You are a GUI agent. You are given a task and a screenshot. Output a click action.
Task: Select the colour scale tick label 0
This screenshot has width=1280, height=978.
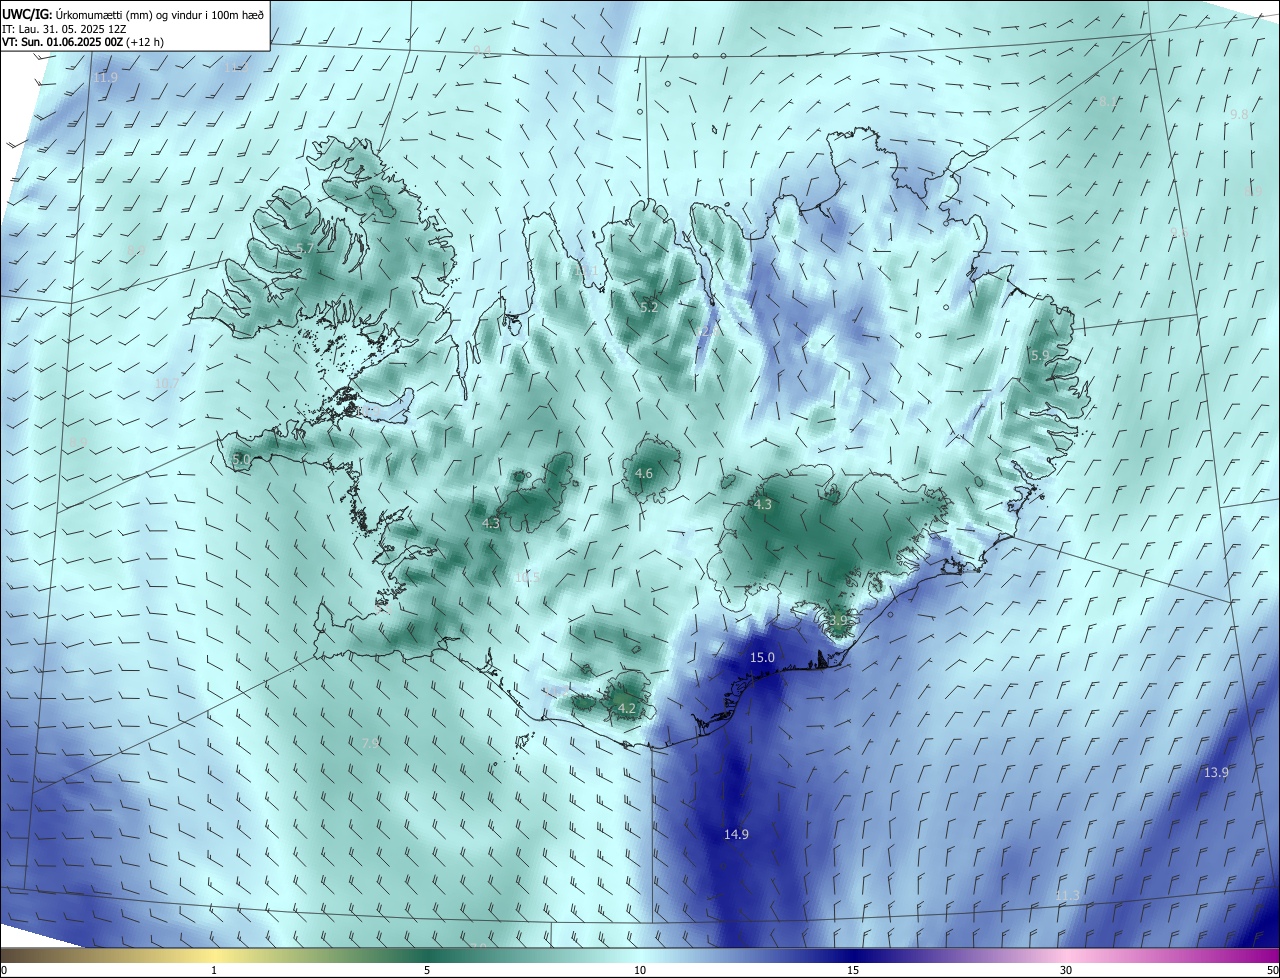pyautogui.click(x=4, y=970)
